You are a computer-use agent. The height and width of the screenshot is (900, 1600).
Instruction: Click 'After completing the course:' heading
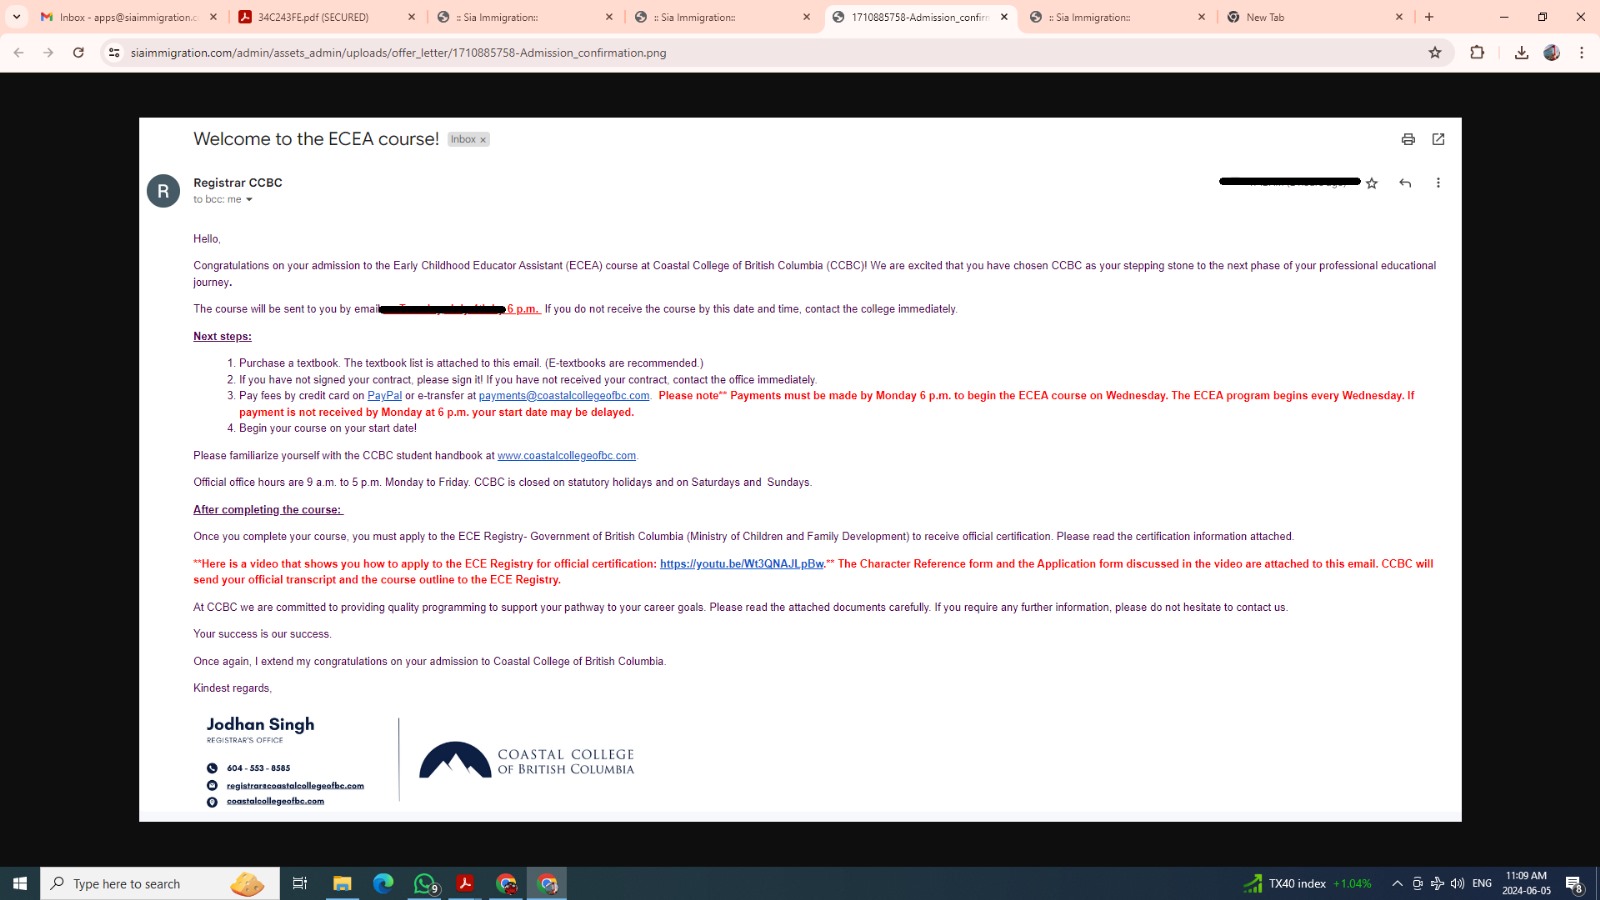pyautogui.click(x=267, y=510)
